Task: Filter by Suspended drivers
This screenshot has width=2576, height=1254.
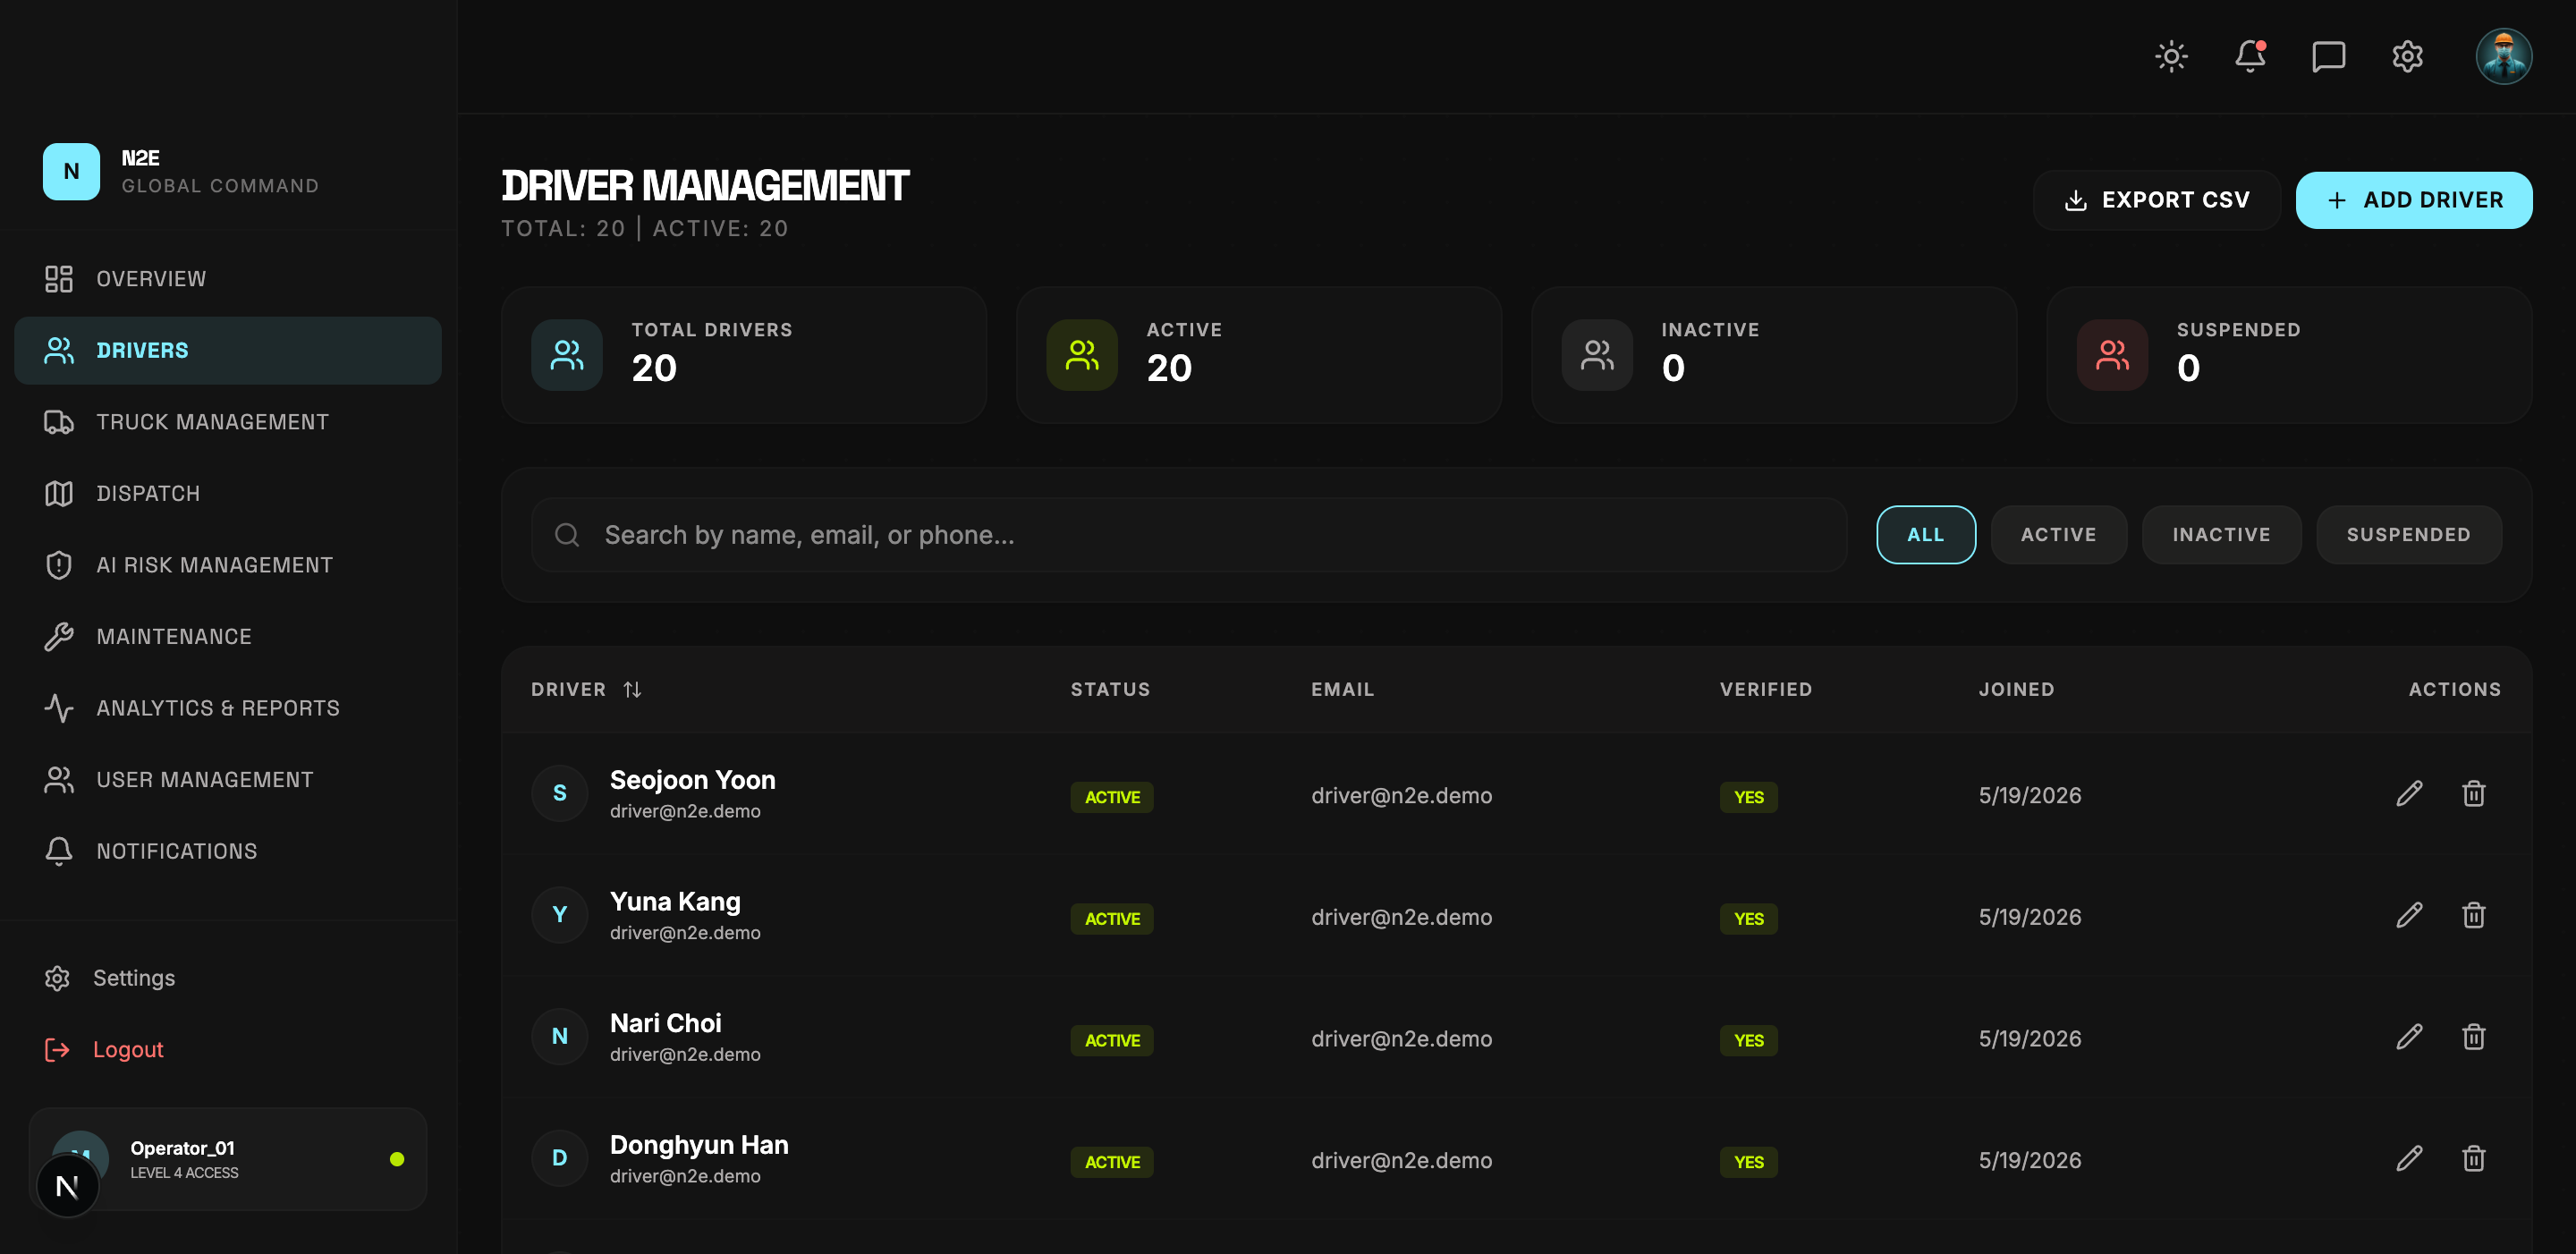Action: click(x=2408, y=535)
